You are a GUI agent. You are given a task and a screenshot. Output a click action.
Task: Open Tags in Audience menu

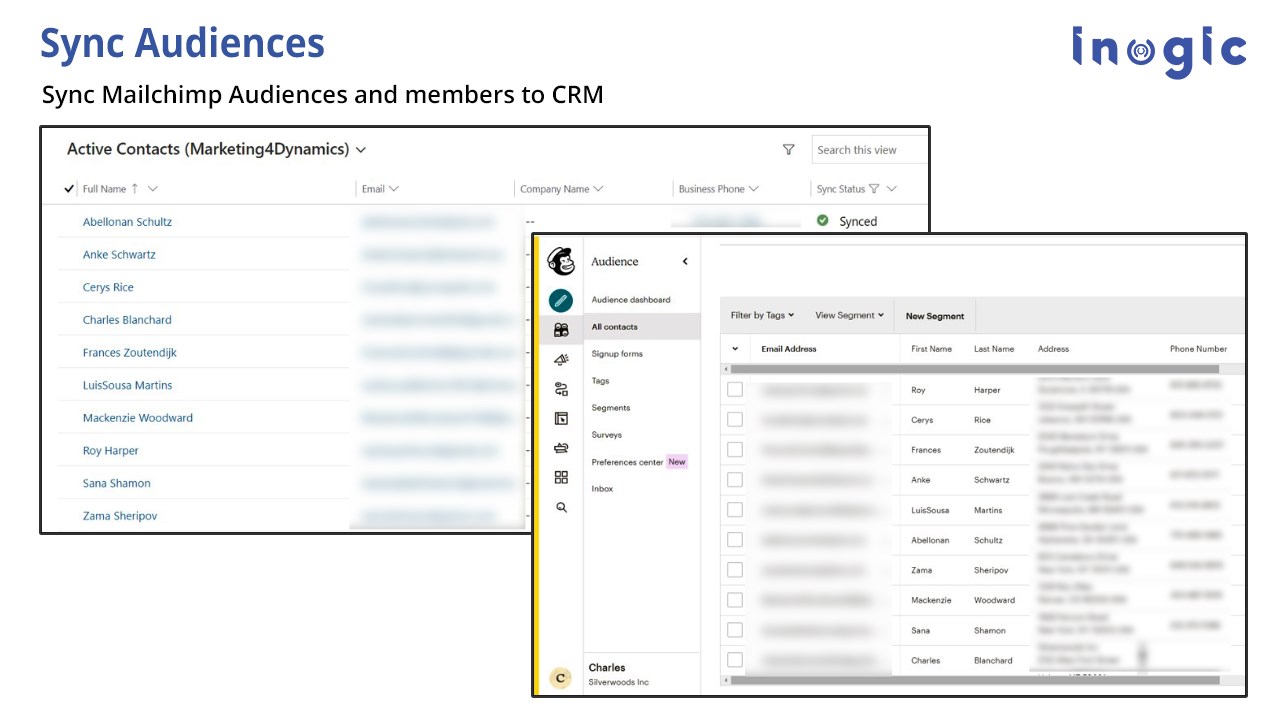(600, 381)
